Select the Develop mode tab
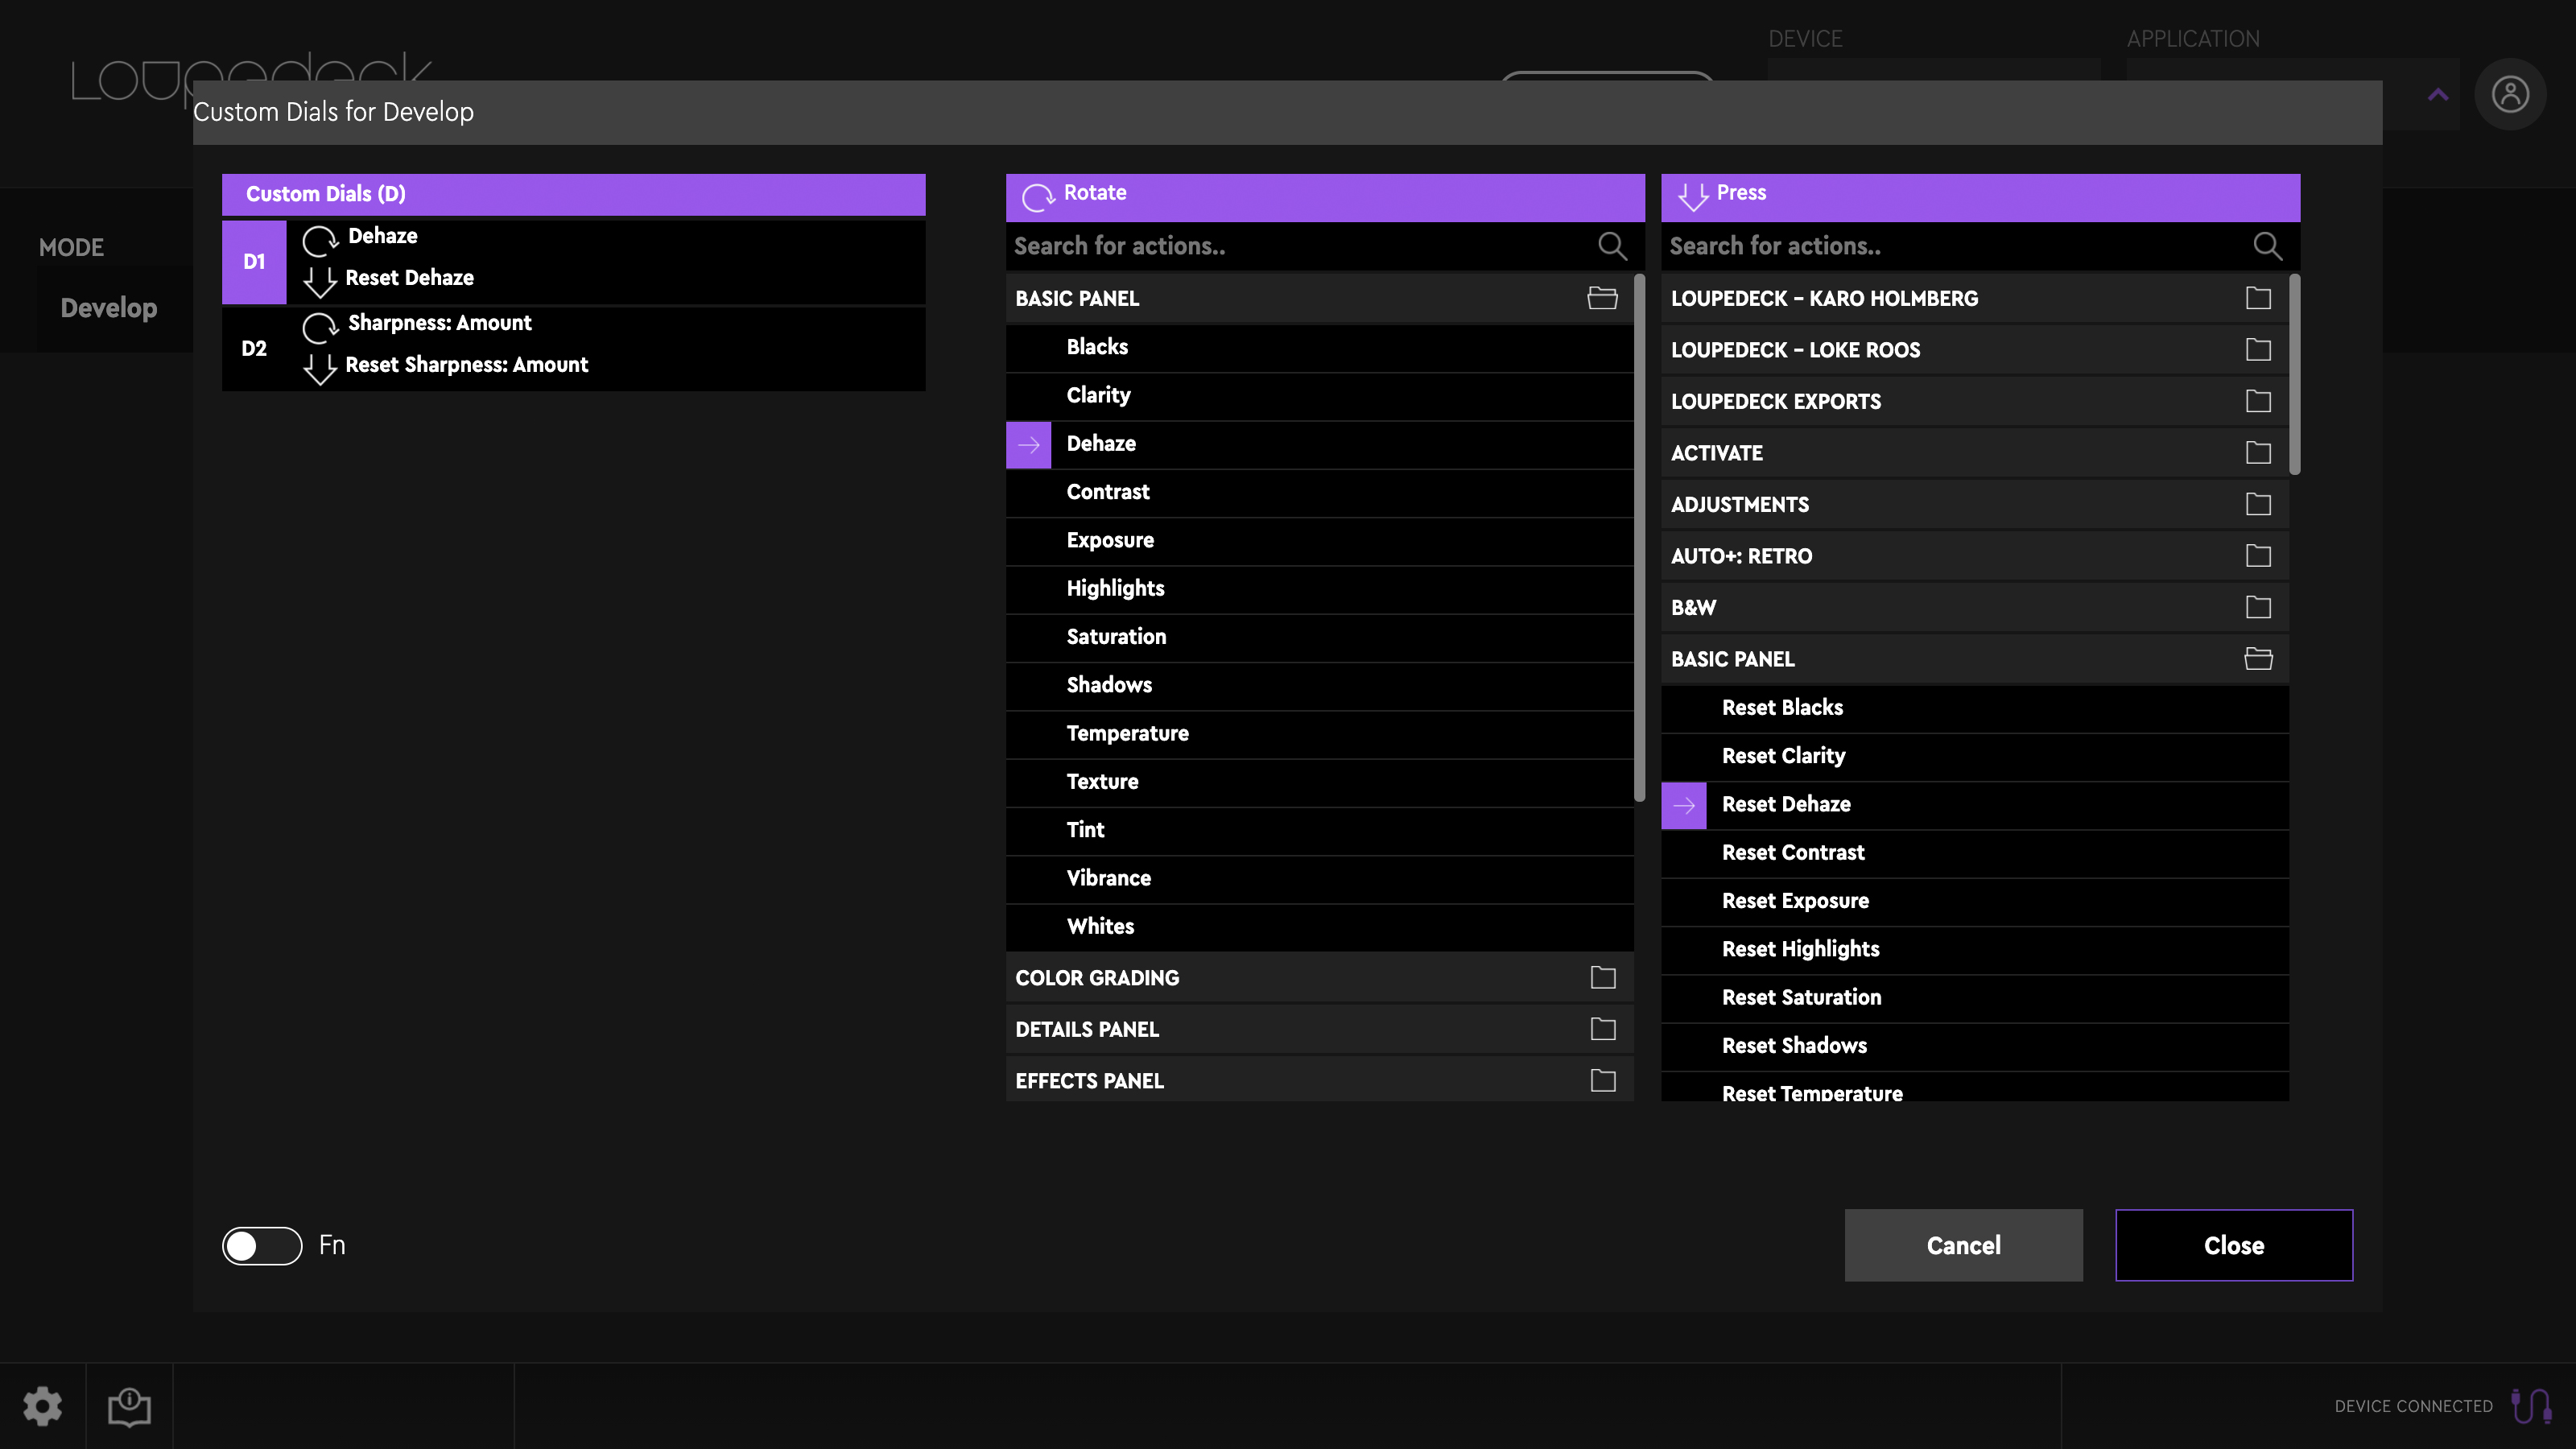2576x1449 pixels. (108, 308)
